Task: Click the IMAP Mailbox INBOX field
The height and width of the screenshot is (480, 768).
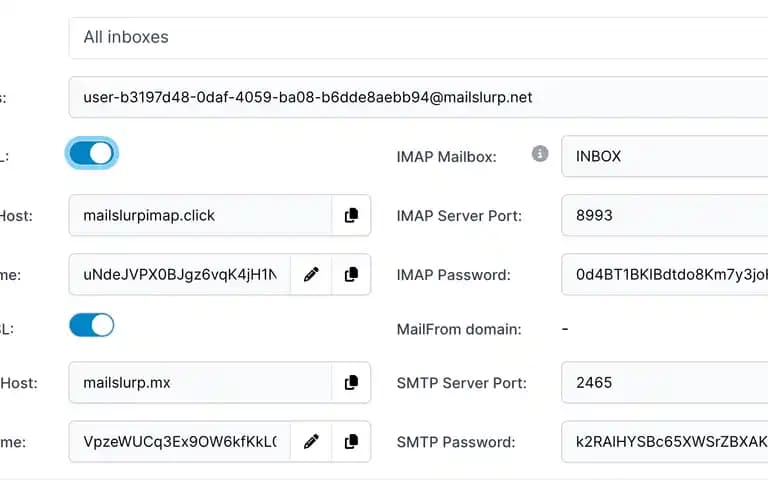Action: pos(665,156)
